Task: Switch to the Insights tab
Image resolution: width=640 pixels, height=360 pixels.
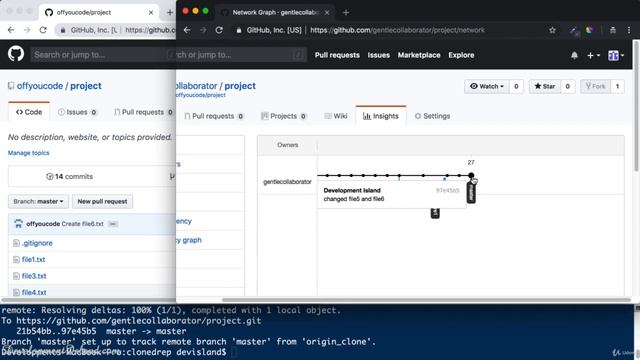Action: point(380,116)
